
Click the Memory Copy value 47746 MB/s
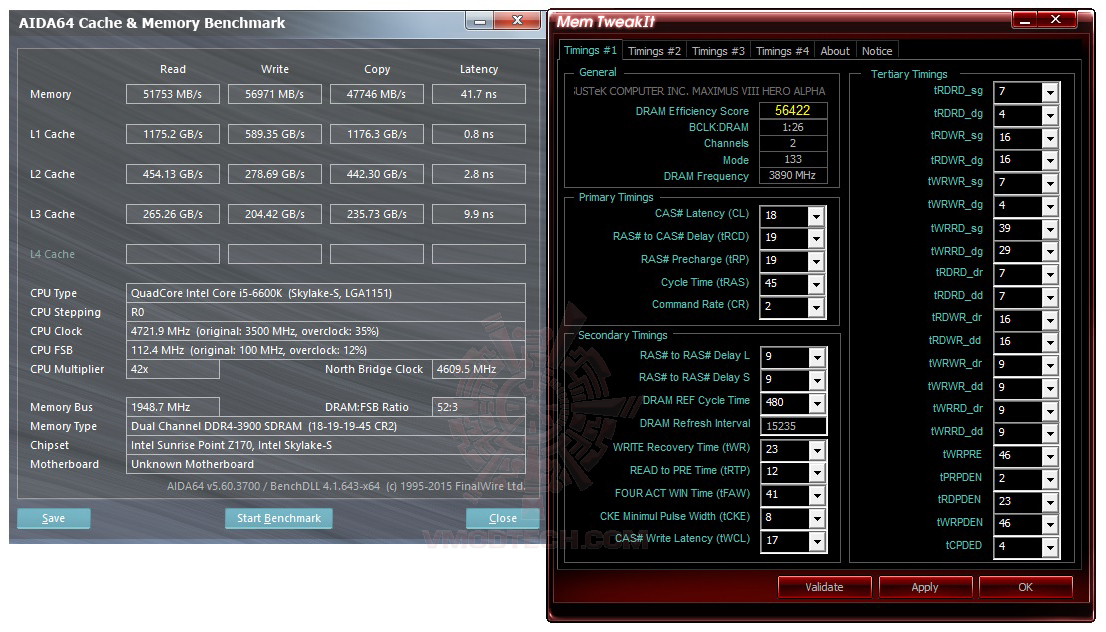pyautogui.click(x=377, y=94)
